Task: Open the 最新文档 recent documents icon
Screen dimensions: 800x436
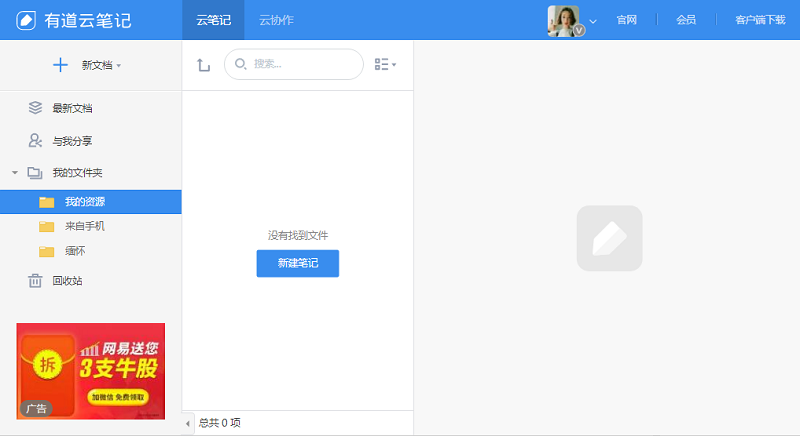Action: 36,108
